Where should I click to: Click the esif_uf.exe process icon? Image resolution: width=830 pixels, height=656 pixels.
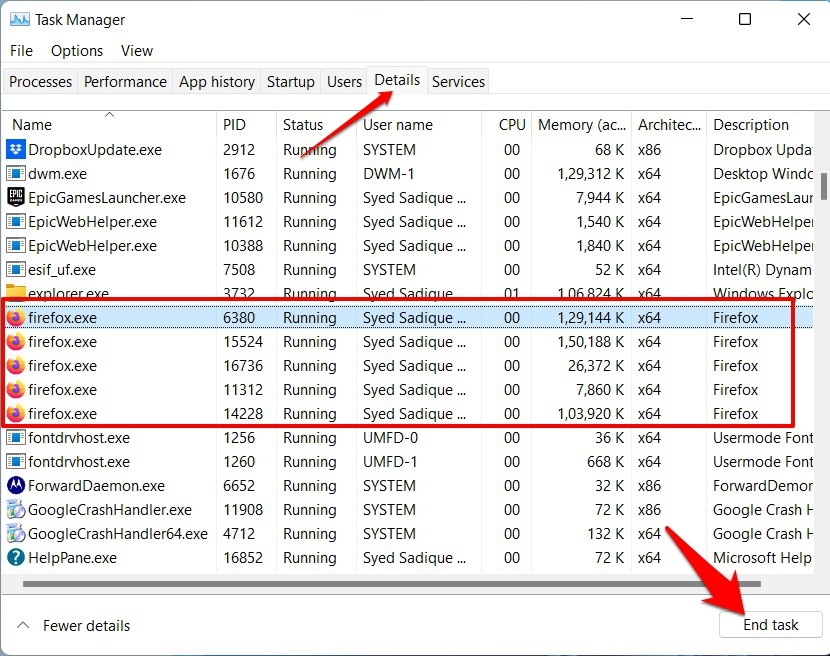pos(16,270)
